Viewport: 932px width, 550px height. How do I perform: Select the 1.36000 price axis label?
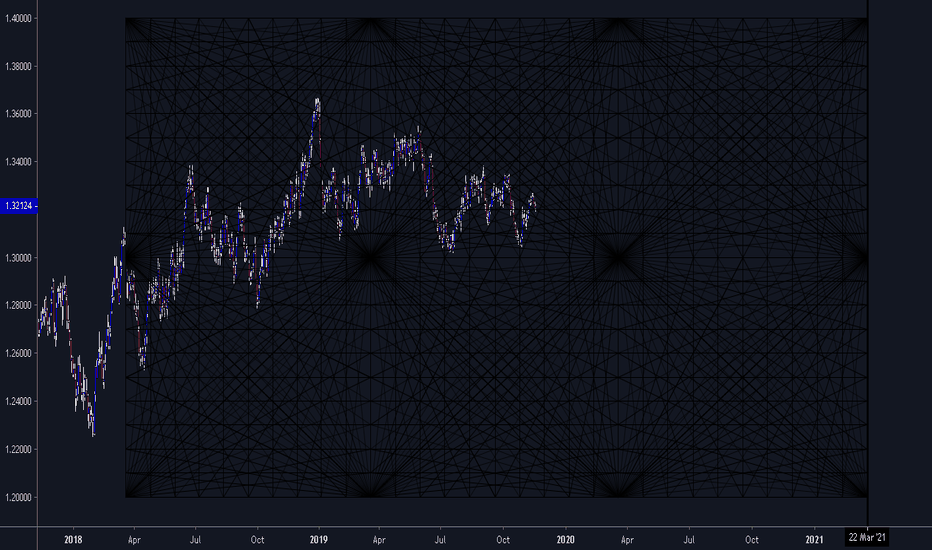(x=18, y=114)
